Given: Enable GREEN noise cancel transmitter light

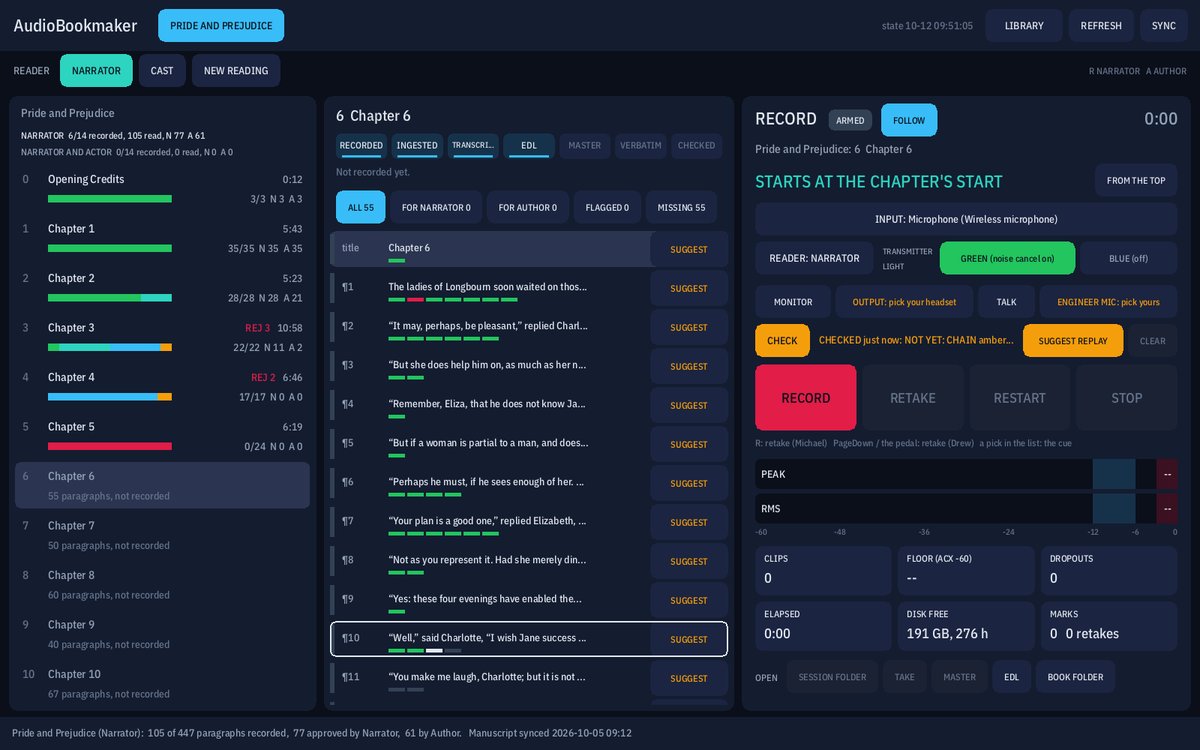Looking at the screenshot, I should (1007, 258).
